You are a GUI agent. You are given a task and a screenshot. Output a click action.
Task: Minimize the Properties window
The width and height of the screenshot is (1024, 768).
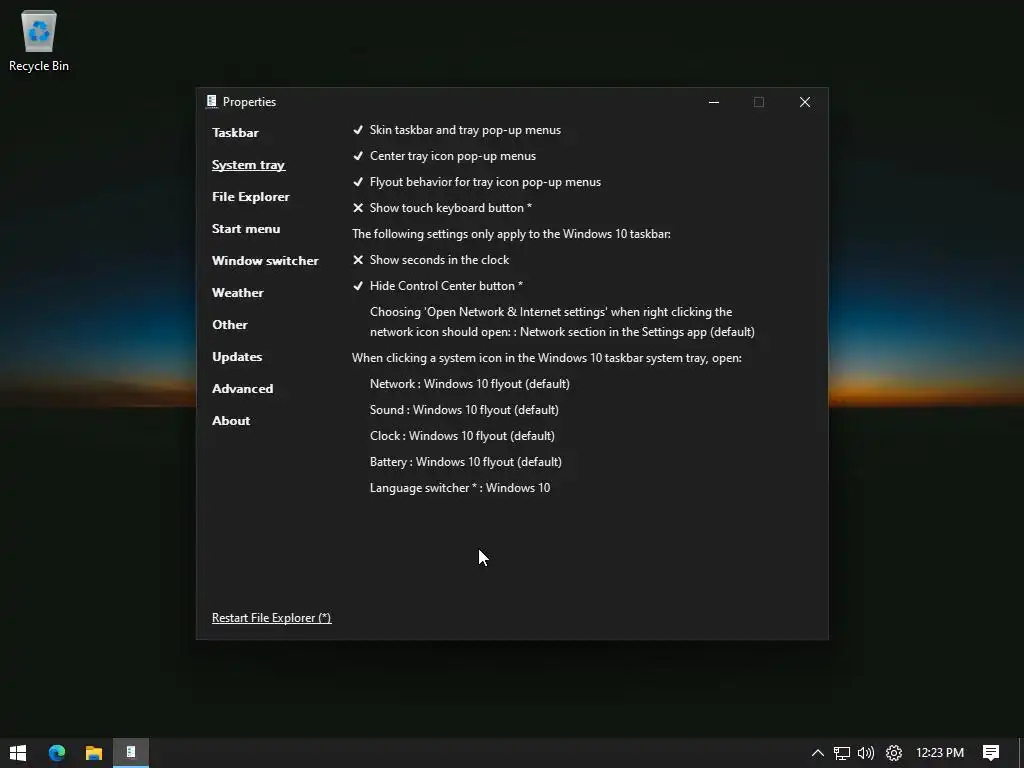pyautogui.click(x=714, y=102)
